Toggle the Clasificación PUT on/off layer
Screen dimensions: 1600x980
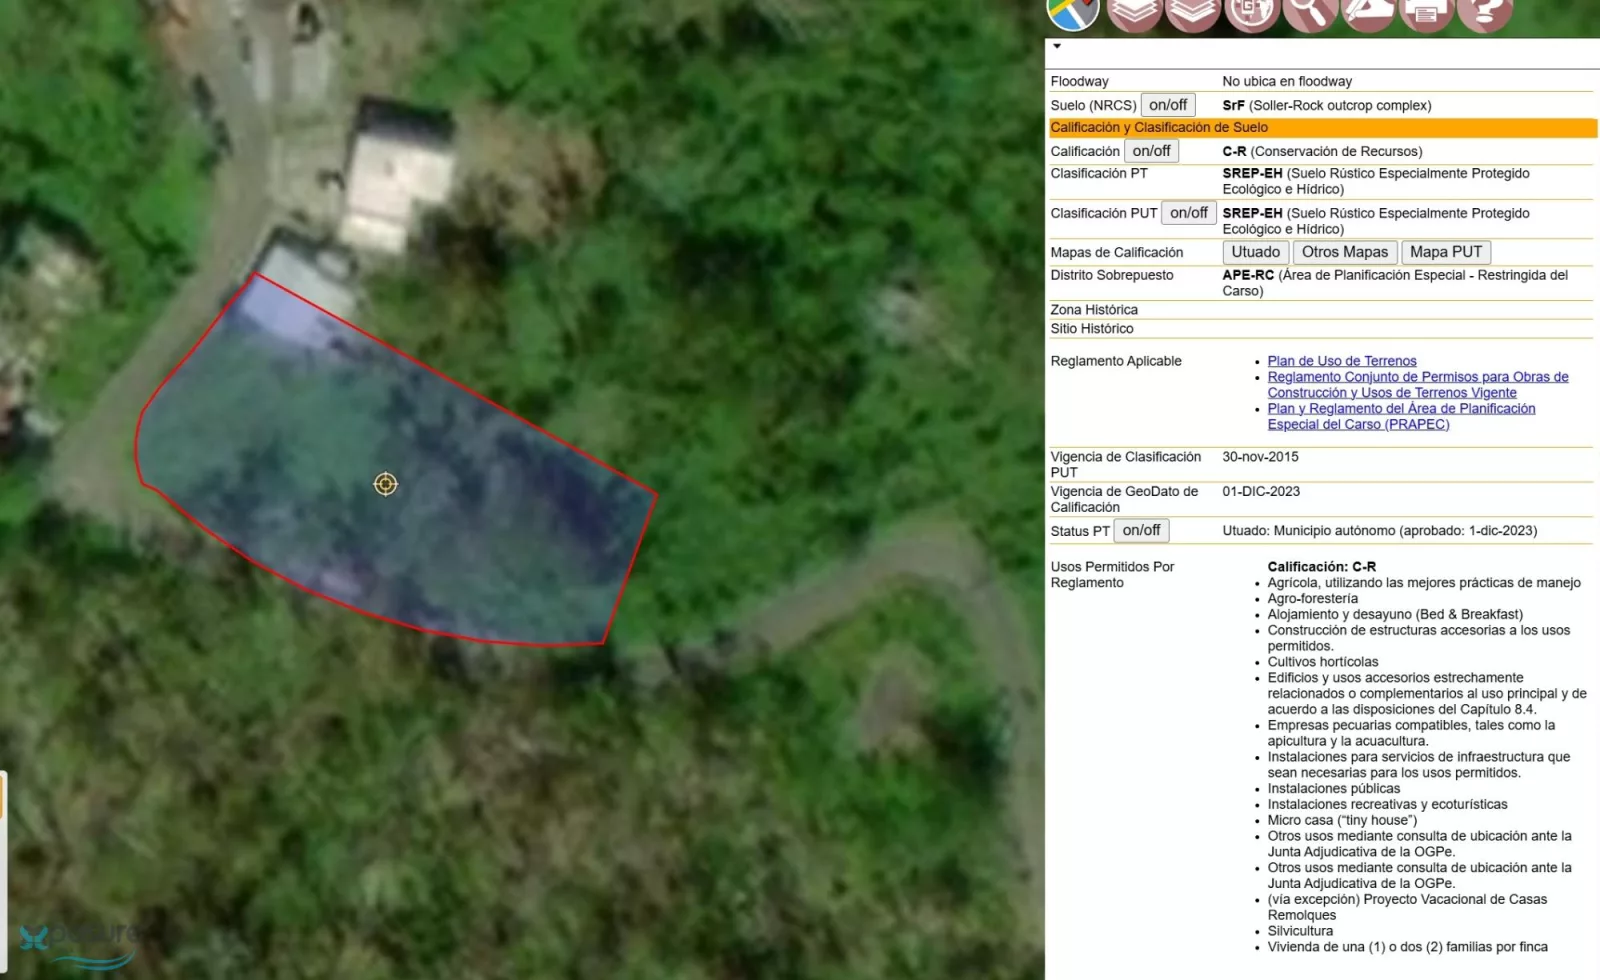coord(1189,213)
